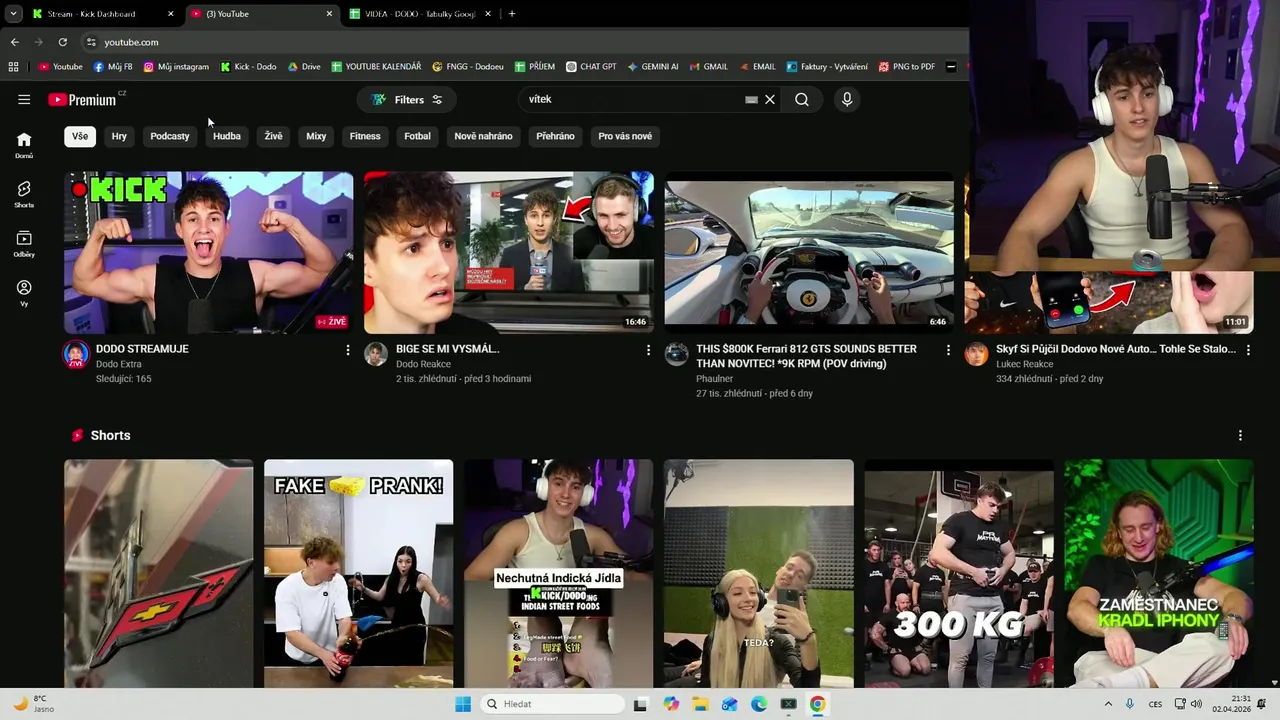Select the Fitness filter chip

point(365,136)
